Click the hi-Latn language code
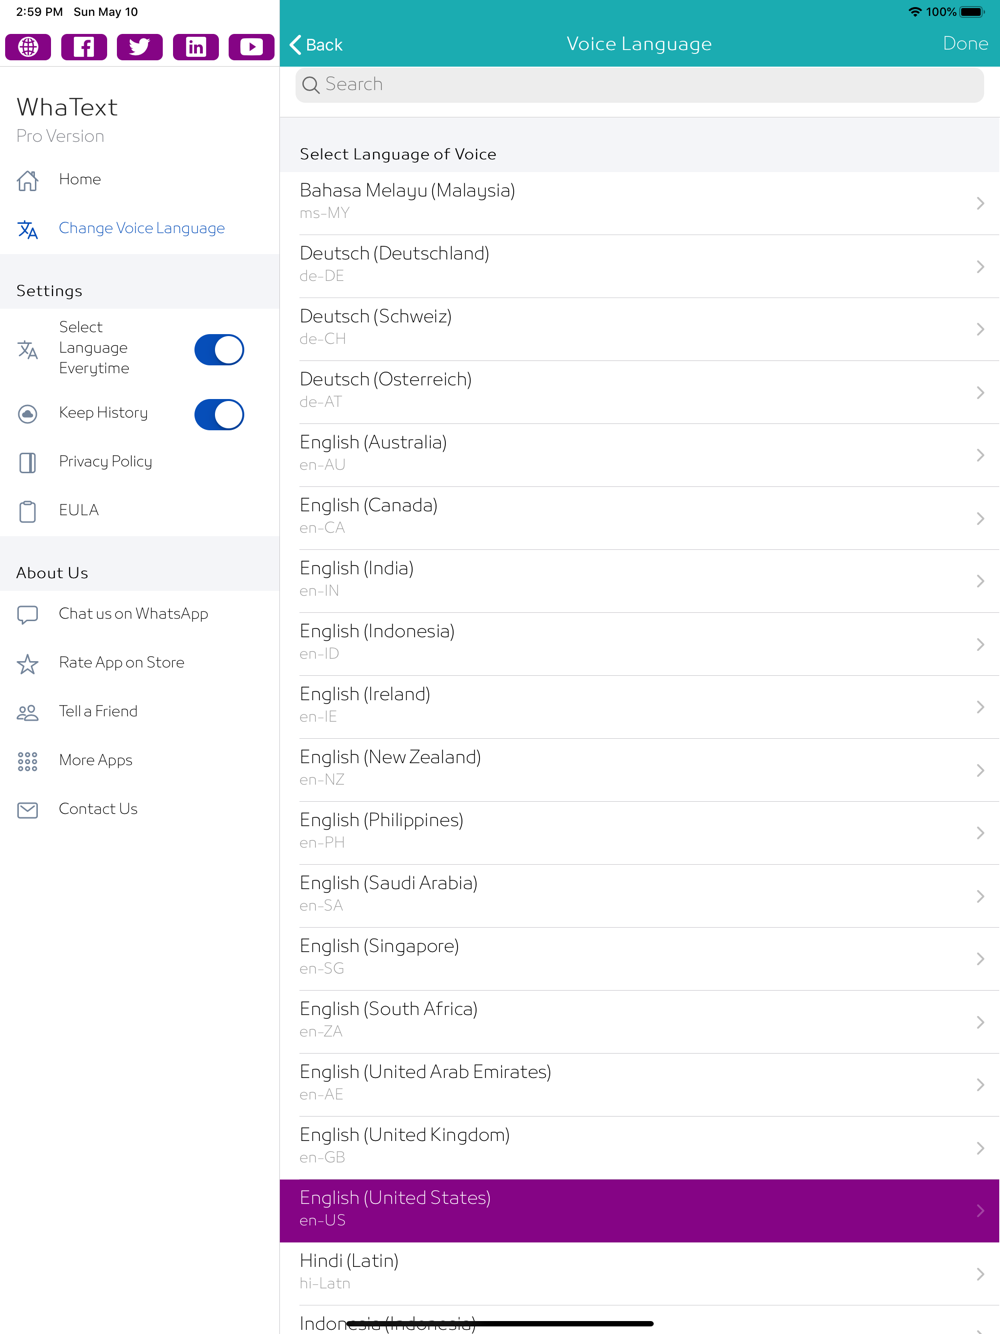This screenshot has width=1000, height=1334. (x=325, y=1284)
